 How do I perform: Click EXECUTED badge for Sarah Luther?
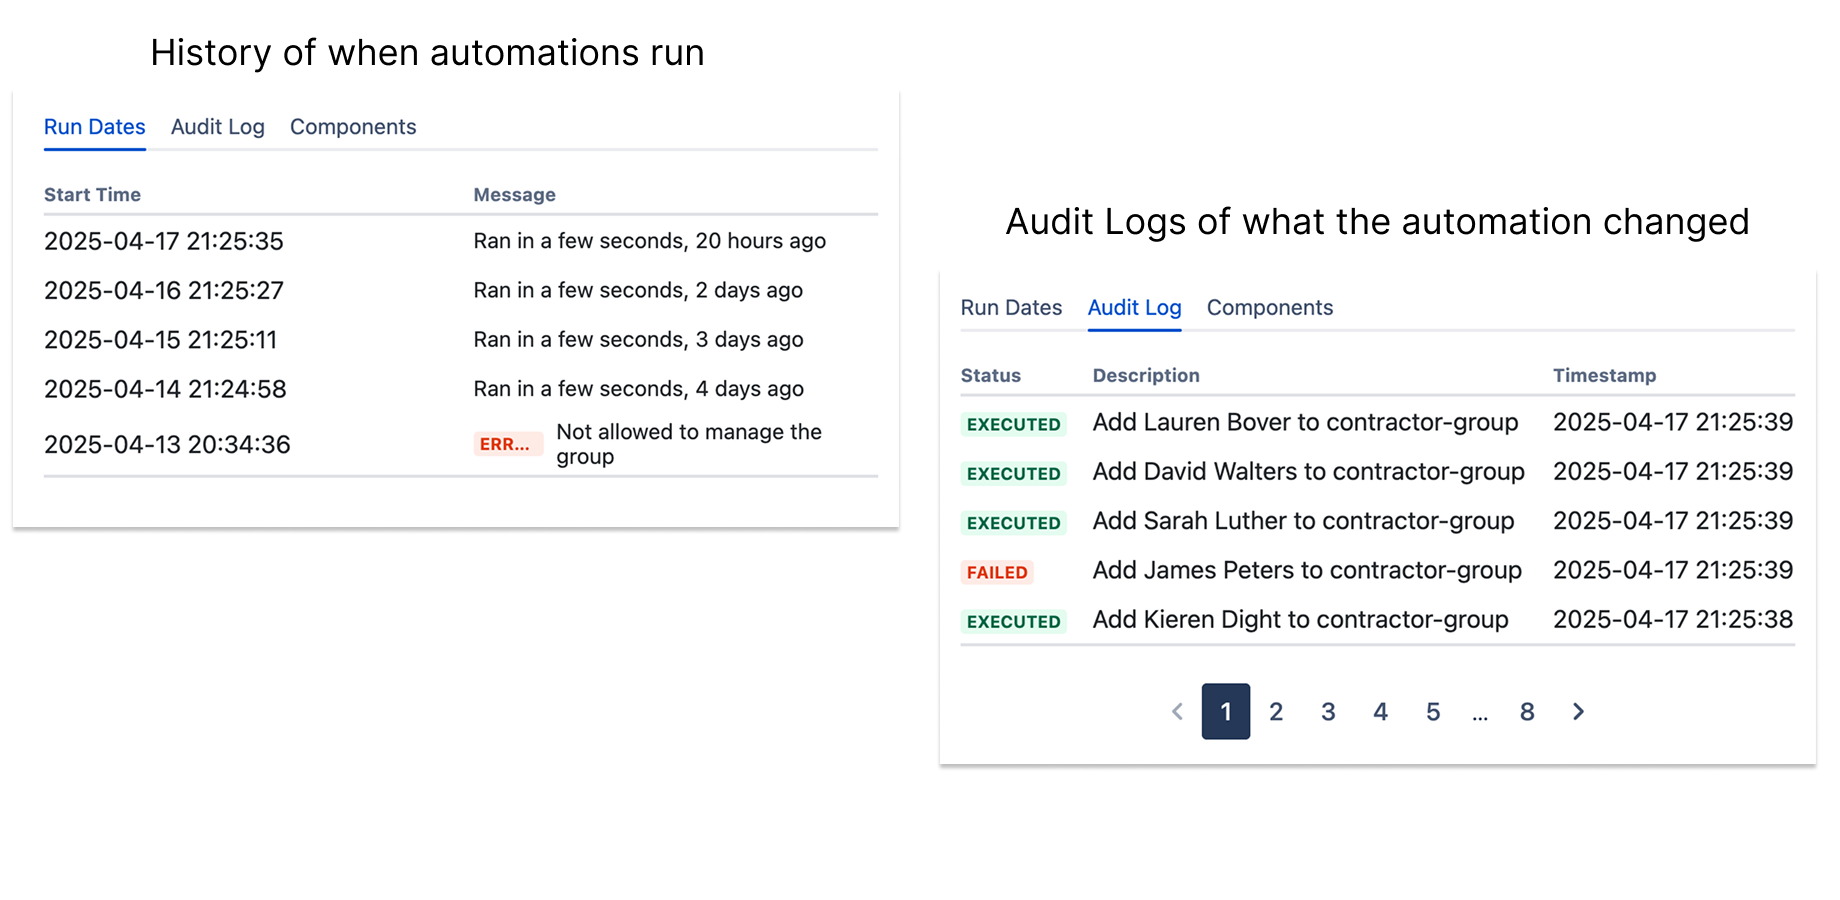tap(1014, 523)
